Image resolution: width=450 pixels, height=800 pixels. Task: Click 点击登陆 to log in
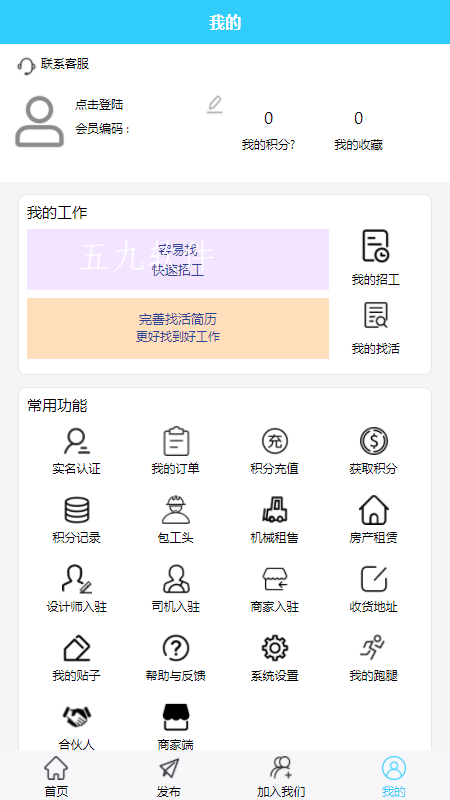click(99, 105)
